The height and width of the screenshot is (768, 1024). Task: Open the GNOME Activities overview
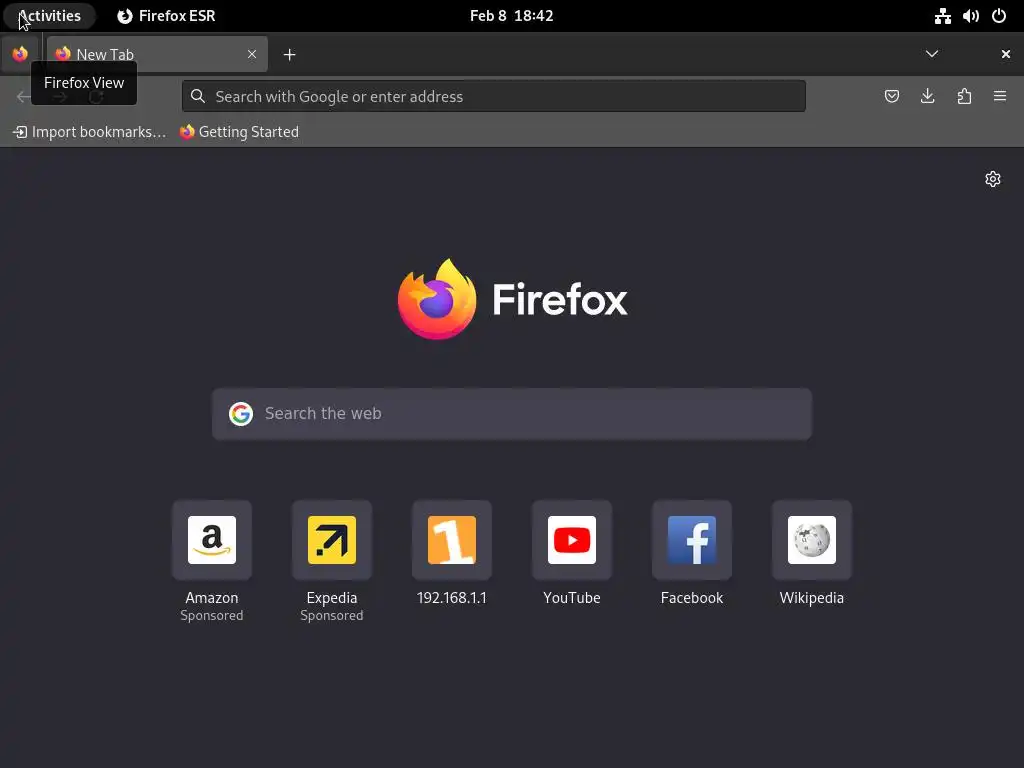50,16
